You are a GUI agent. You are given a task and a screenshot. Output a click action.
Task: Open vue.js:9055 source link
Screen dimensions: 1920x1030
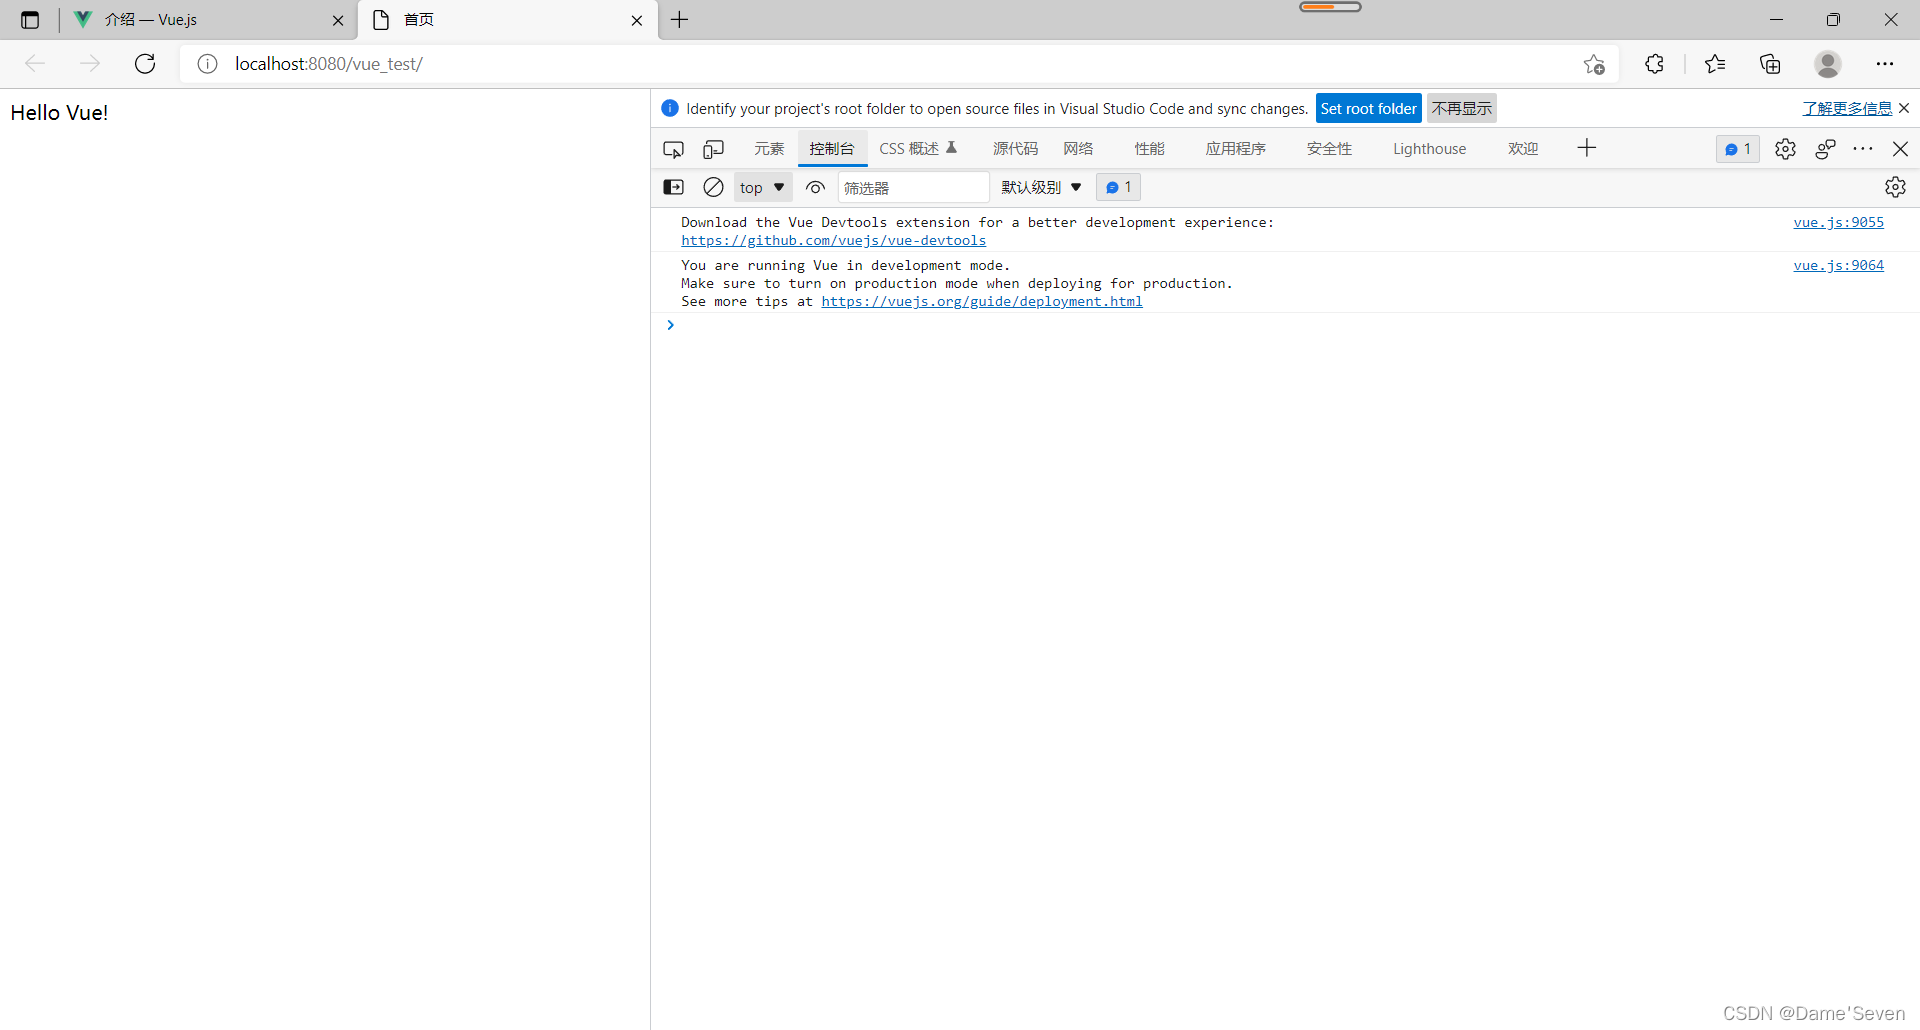(x=1838, y=223)
